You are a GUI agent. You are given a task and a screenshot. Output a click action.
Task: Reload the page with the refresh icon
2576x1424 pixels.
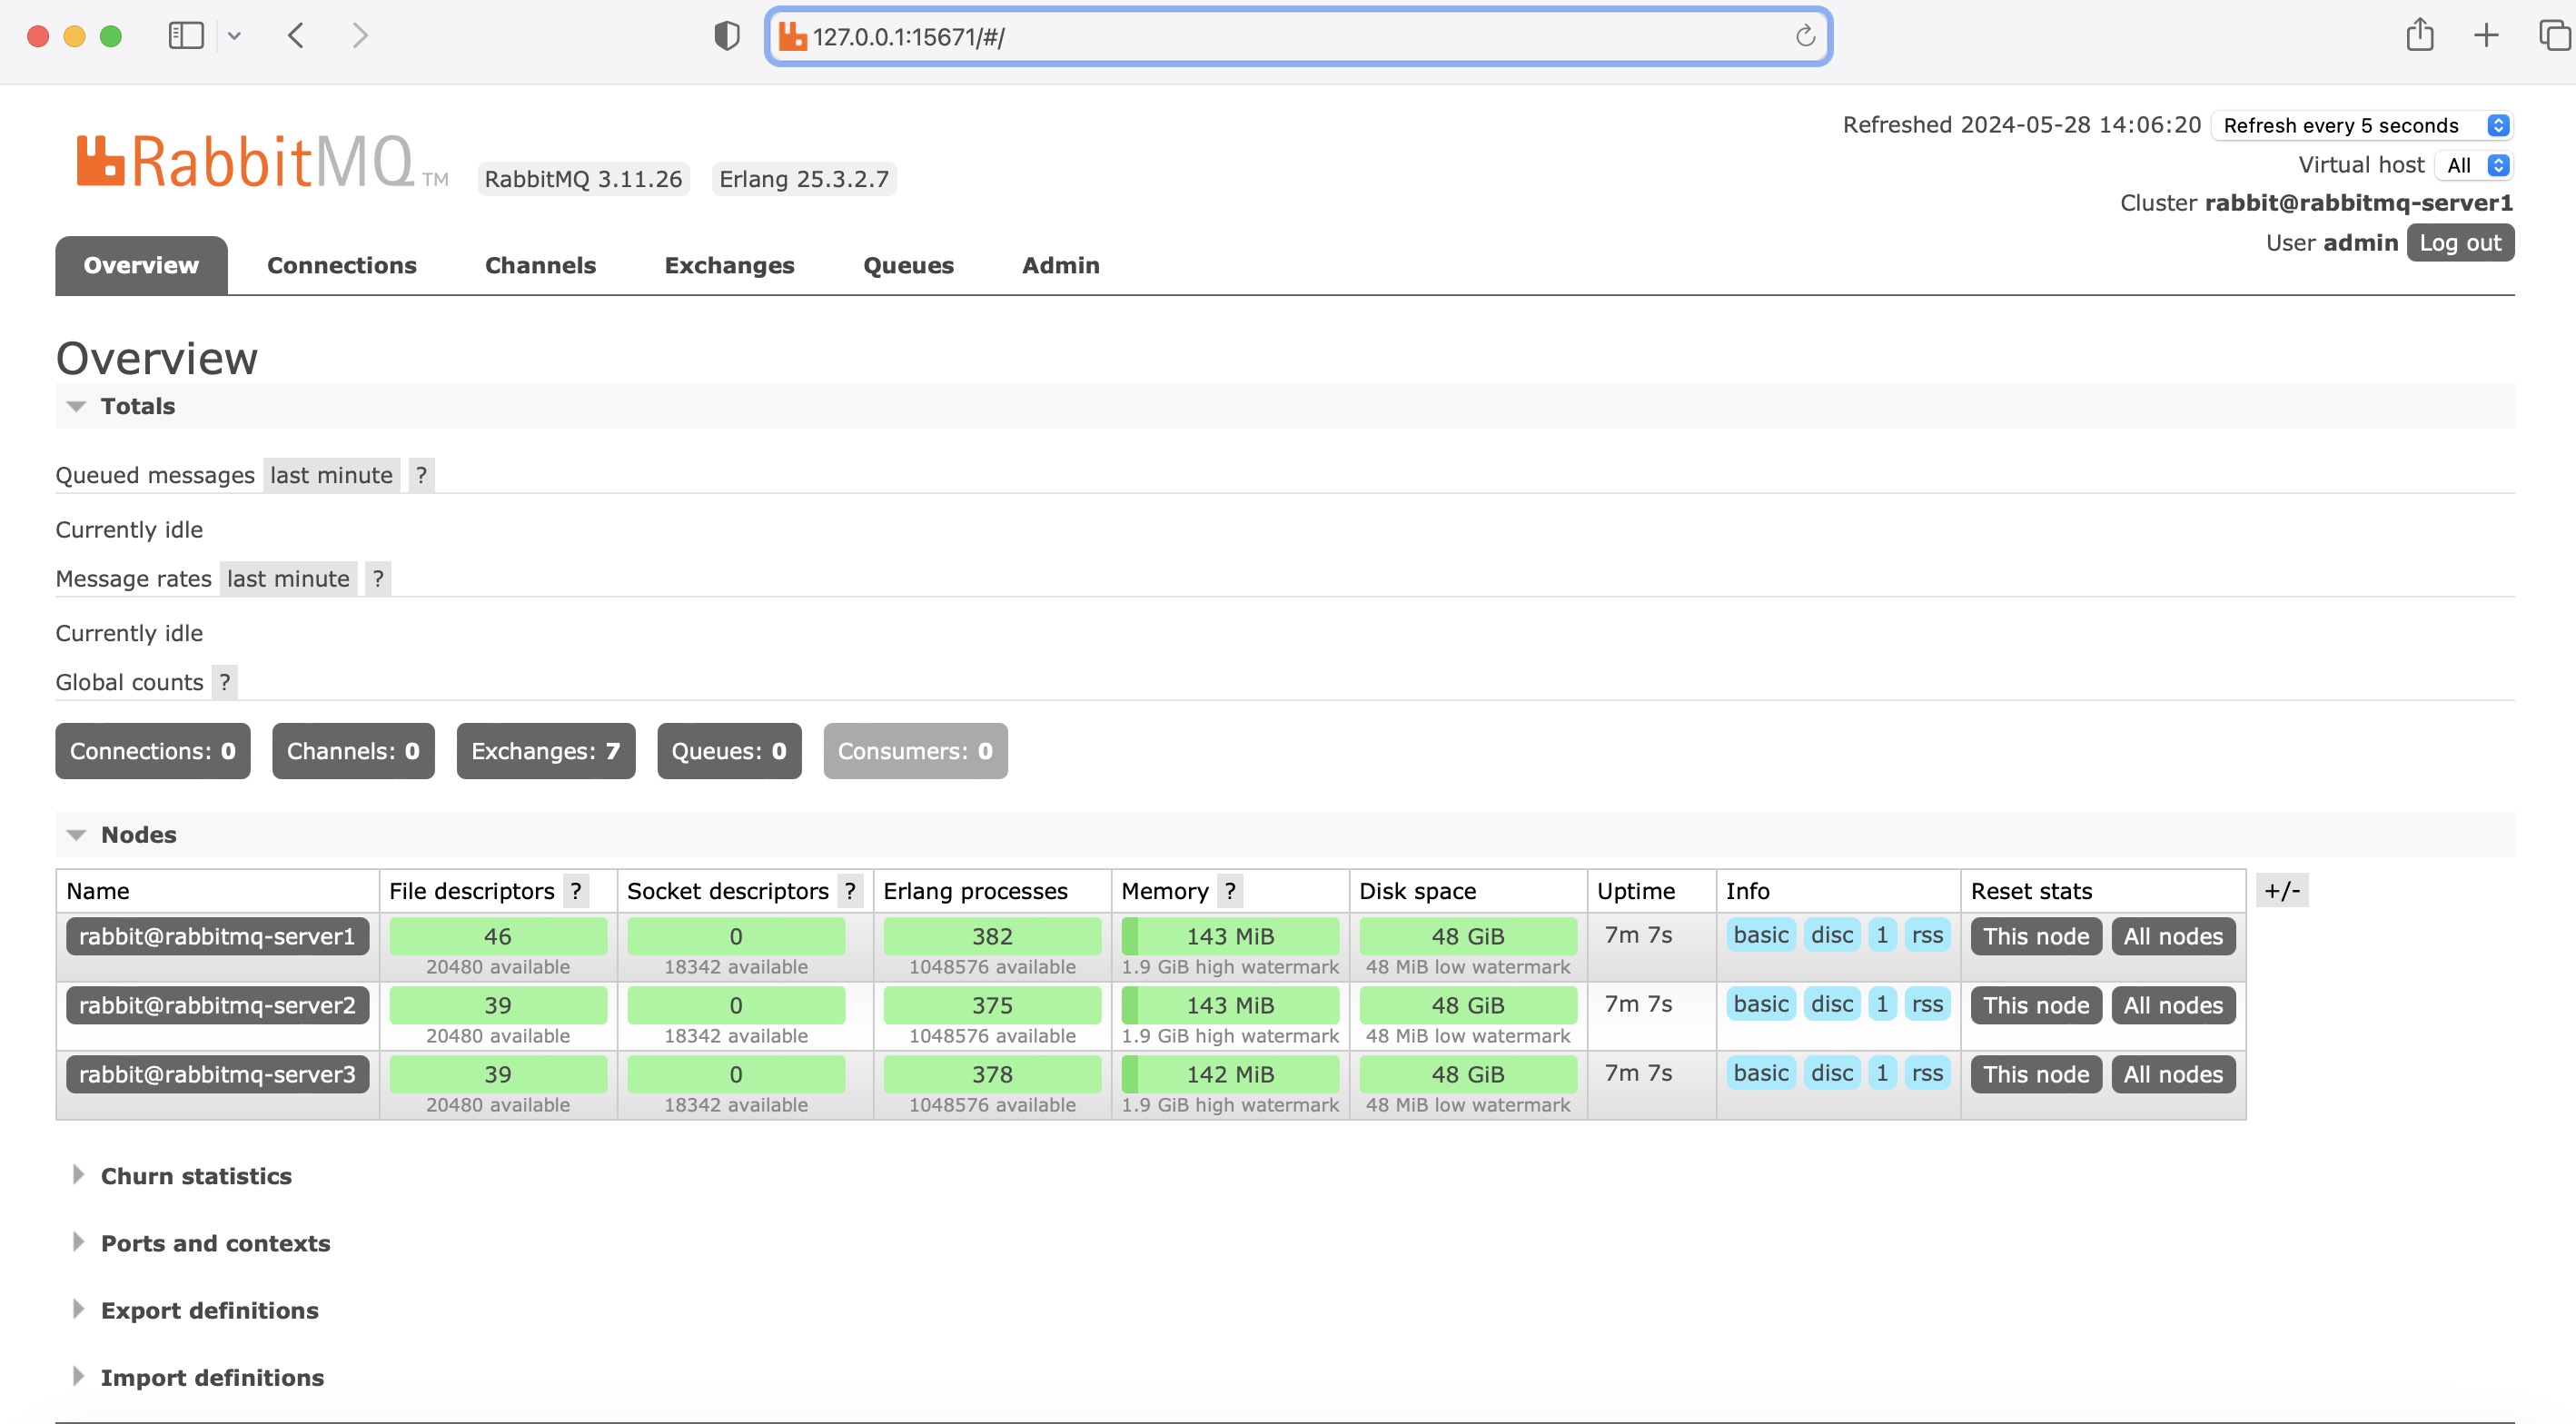pyautogui.click(x=1805, y=36)
